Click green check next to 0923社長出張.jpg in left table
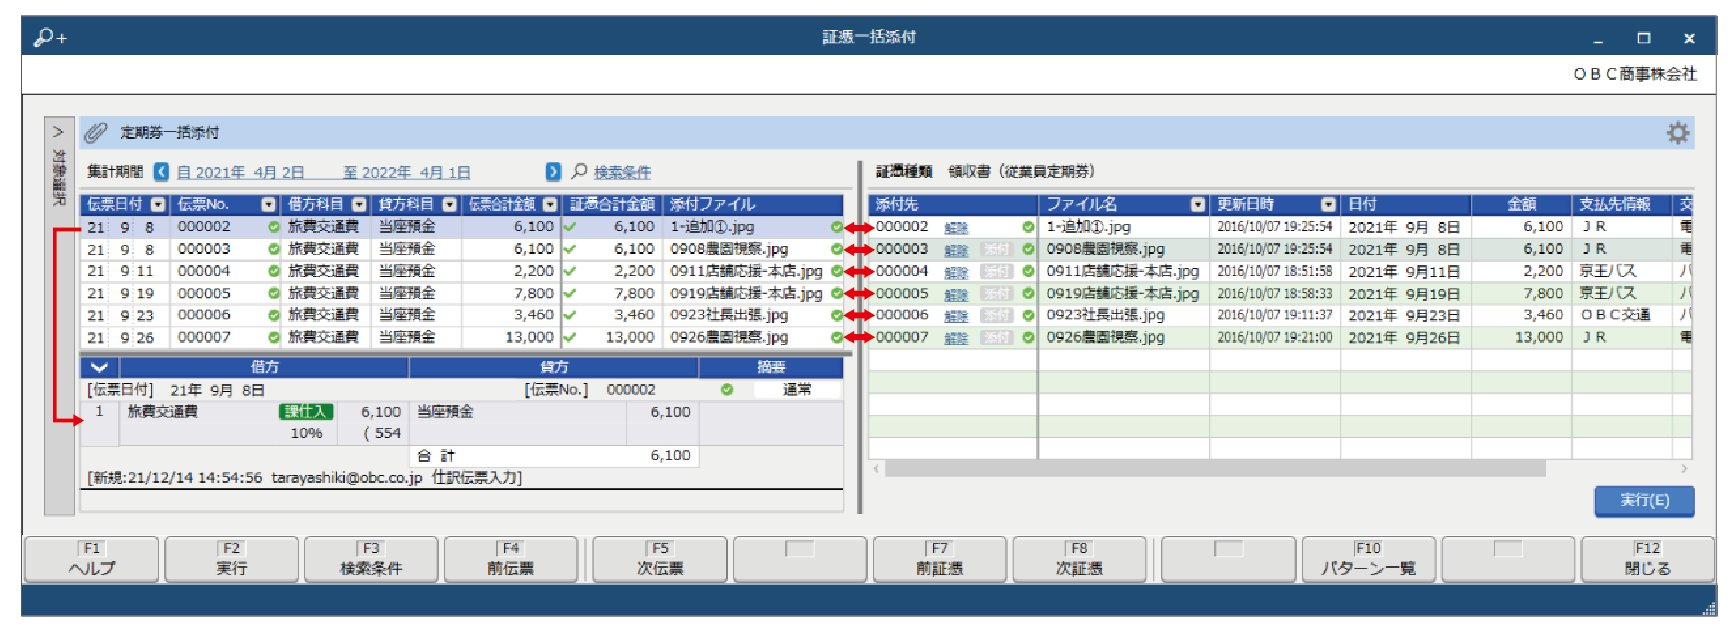 (836, 315)
